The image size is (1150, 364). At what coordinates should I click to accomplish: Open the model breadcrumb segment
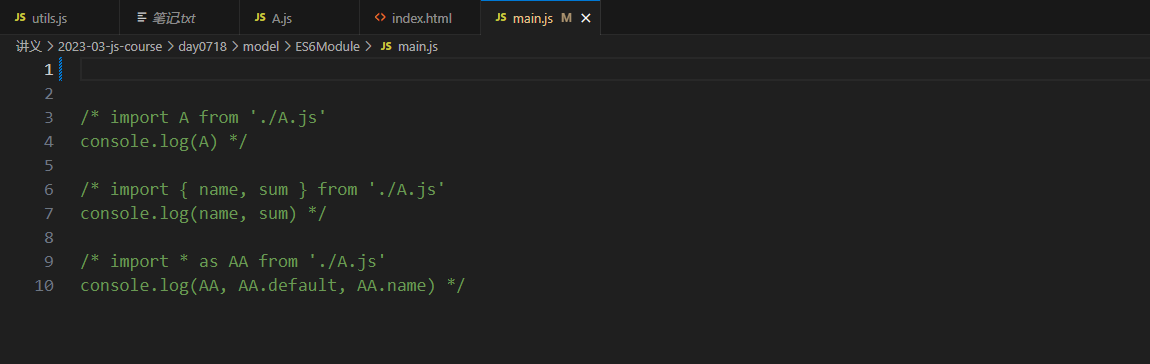coord(261,47)
